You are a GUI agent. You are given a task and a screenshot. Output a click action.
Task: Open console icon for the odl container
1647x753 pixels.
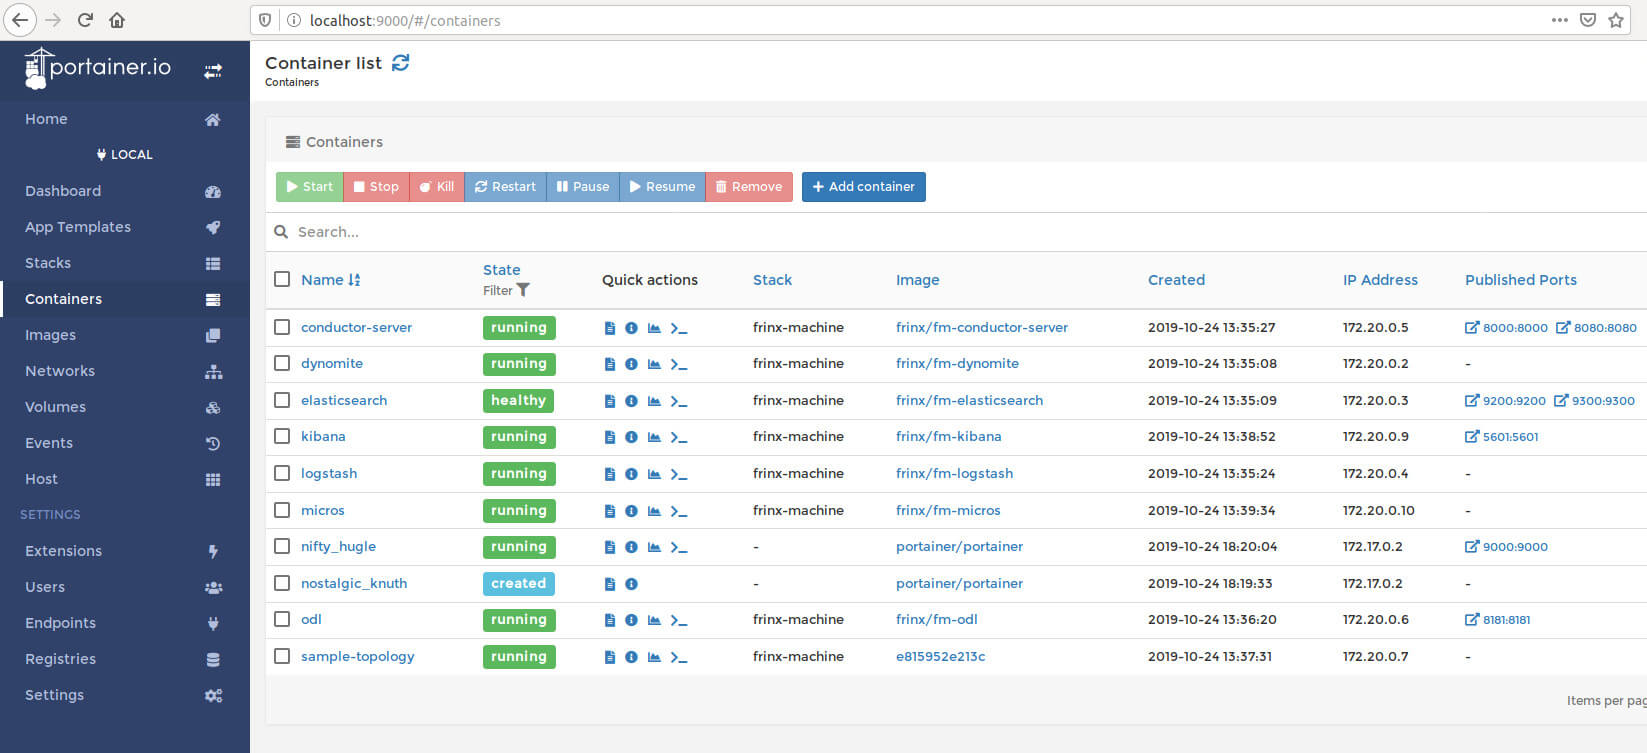[x=679, y=620]
